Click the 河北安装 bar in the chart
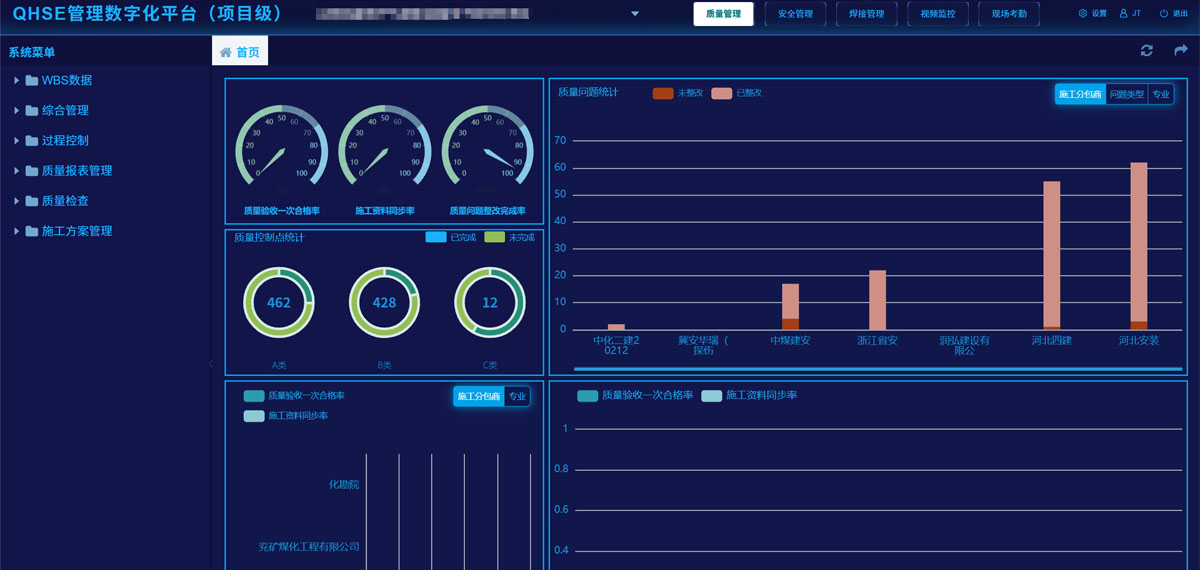 1138,245
